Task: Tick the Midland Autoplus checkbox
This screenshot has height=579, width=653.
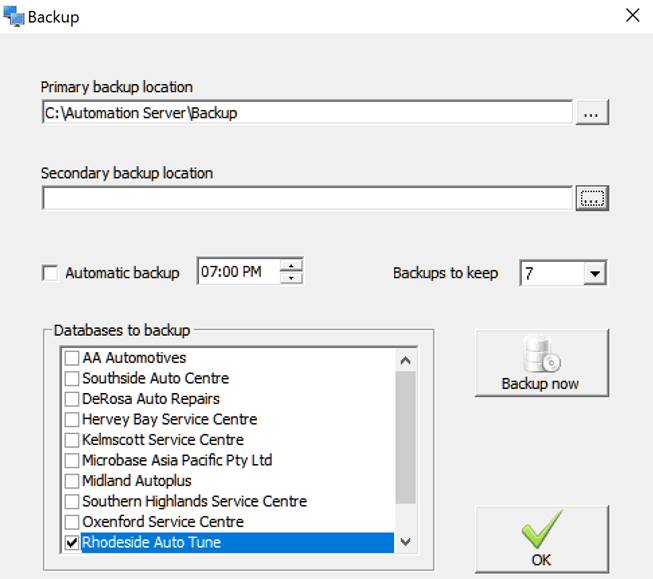Action: pyautogui.click(x=72, y=481)
